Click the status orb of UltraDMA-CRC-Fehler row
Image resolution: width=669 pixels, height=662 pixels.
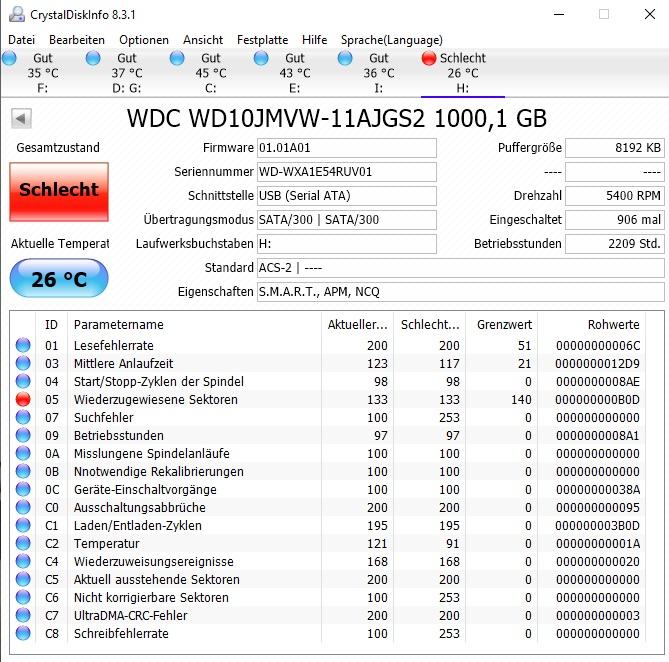pyautogui.click(x=23, y=615)
